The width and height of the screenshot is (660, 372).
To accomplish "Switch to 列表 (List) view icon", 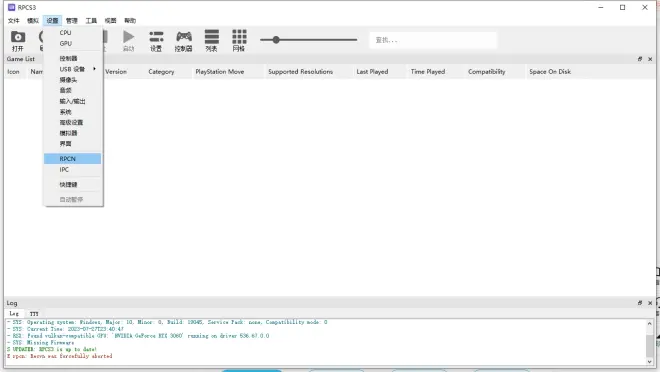I will tap(211, 41).
